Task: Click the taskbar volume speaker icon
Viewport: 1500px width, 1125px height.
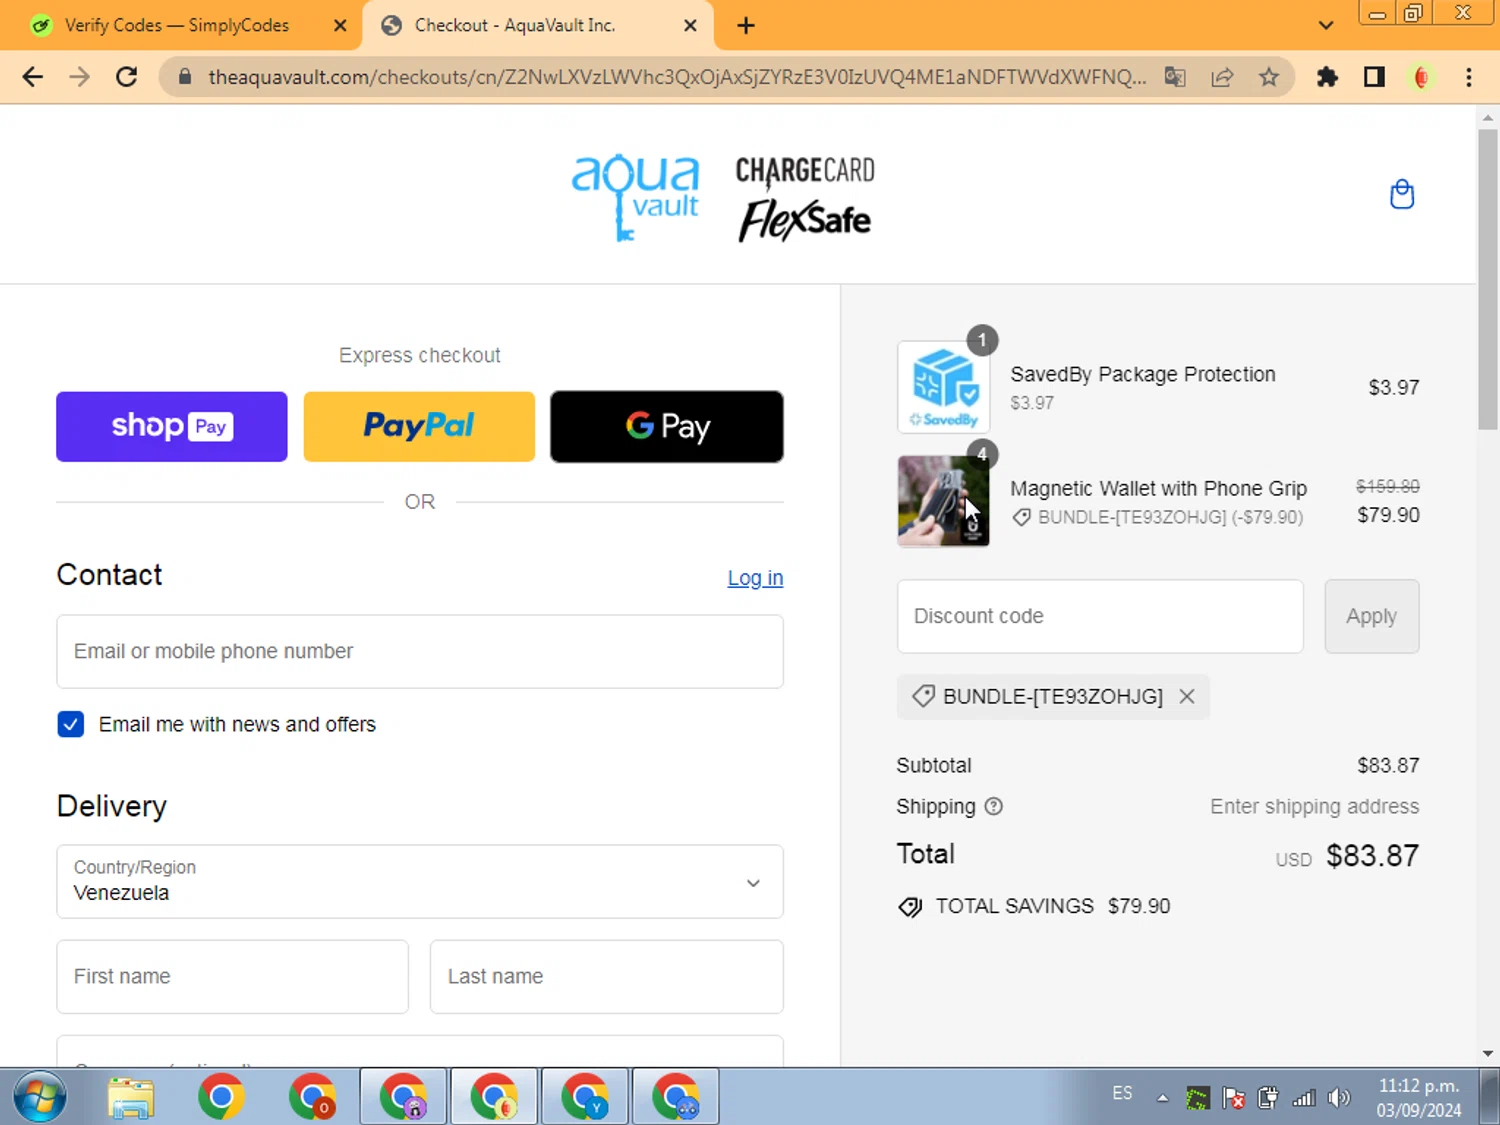Action: (1339, 1098)
